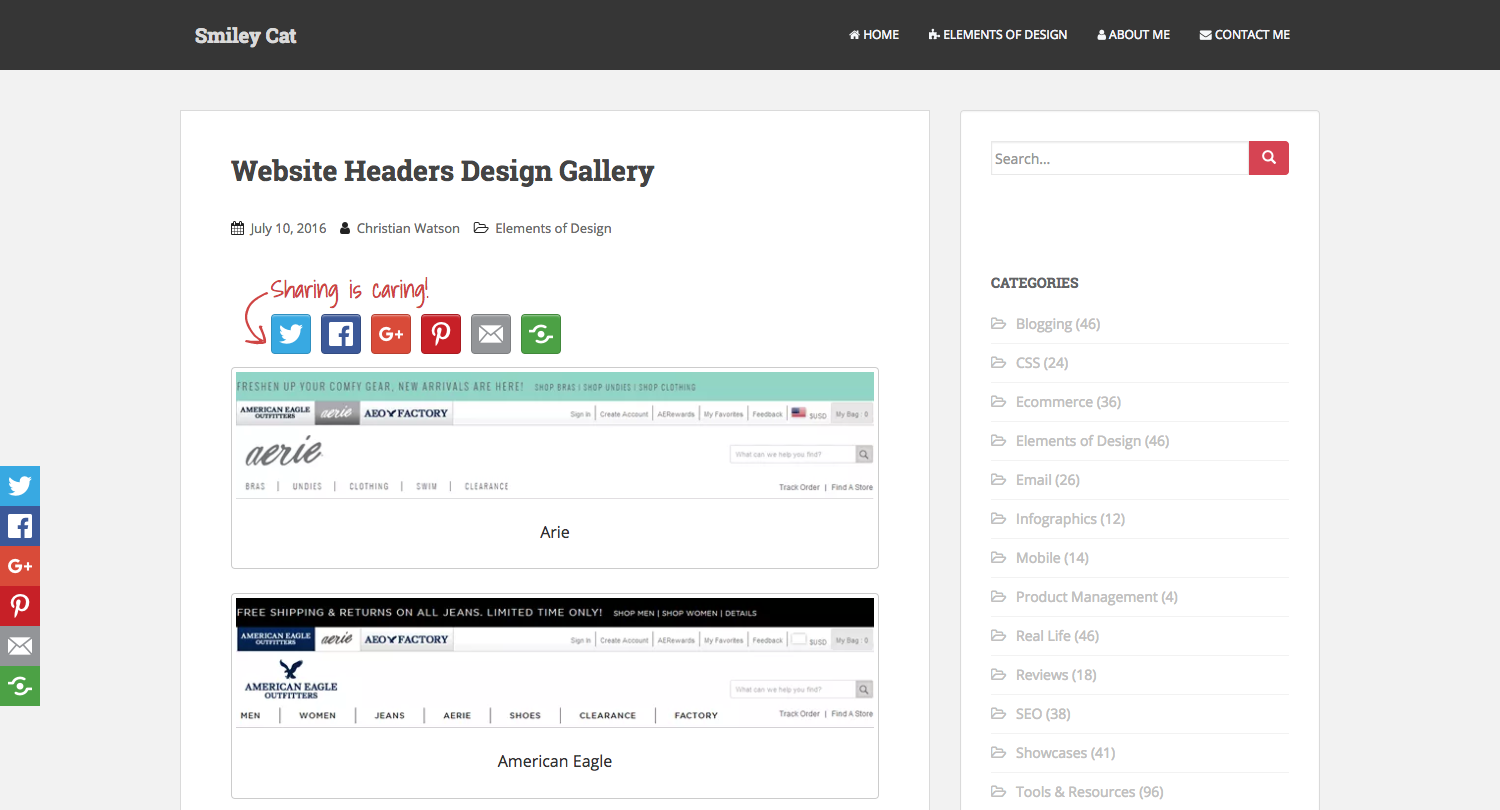Open SEO (38) category
Screen dimensions: 1500x810
[1043, 714]
